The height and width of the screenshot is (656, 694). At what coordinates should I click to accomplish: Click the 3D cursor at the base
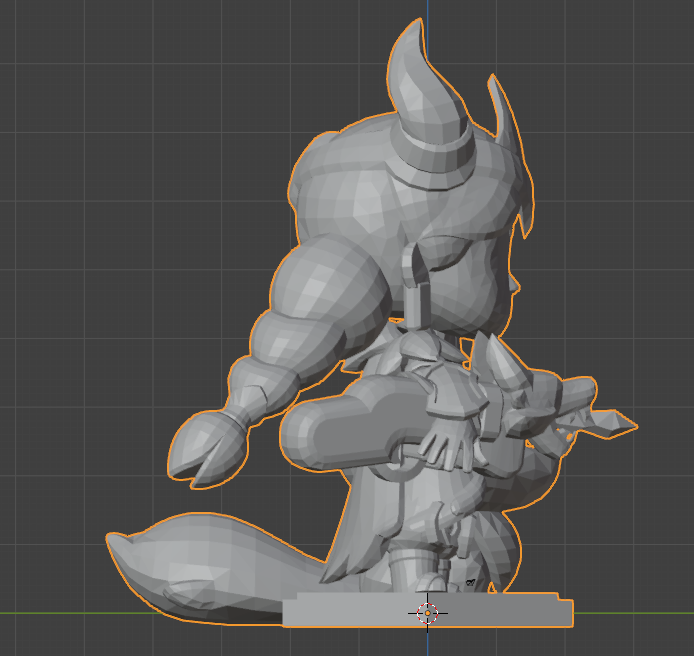[x=427, y=612]
